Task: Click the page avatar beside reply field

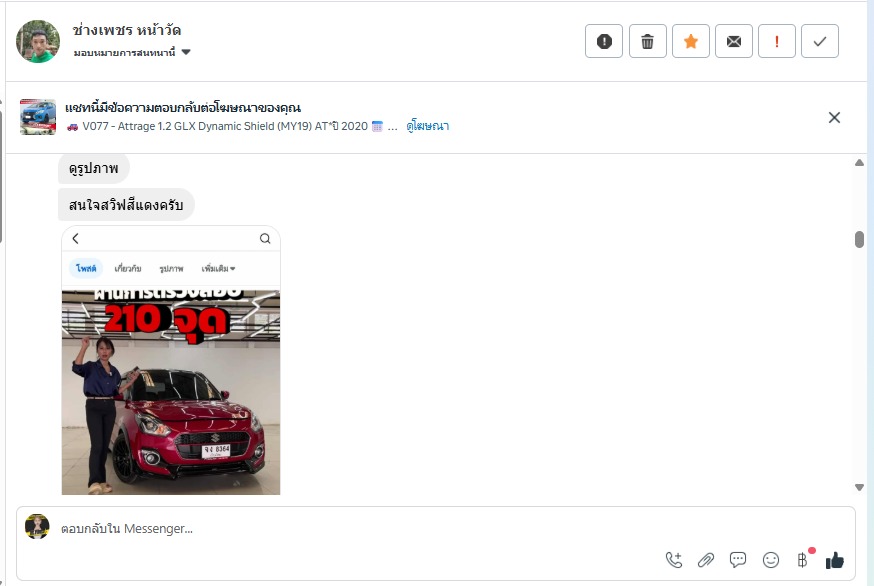Action: pyautogui.click(x=37, y=527)
